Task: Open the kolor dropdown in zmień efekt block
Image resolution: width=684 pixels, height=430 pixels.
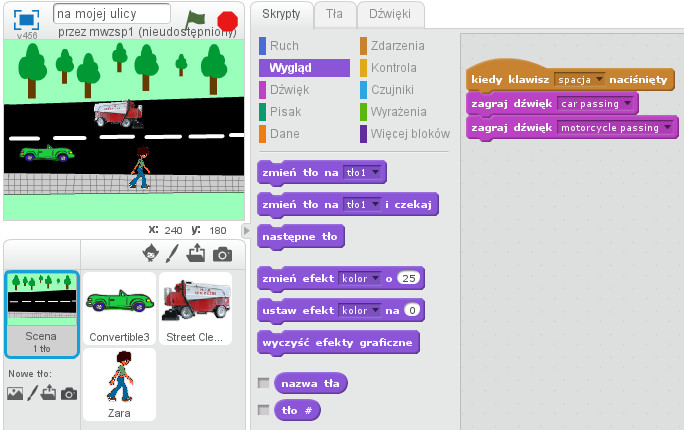Action: click(360, 278)
